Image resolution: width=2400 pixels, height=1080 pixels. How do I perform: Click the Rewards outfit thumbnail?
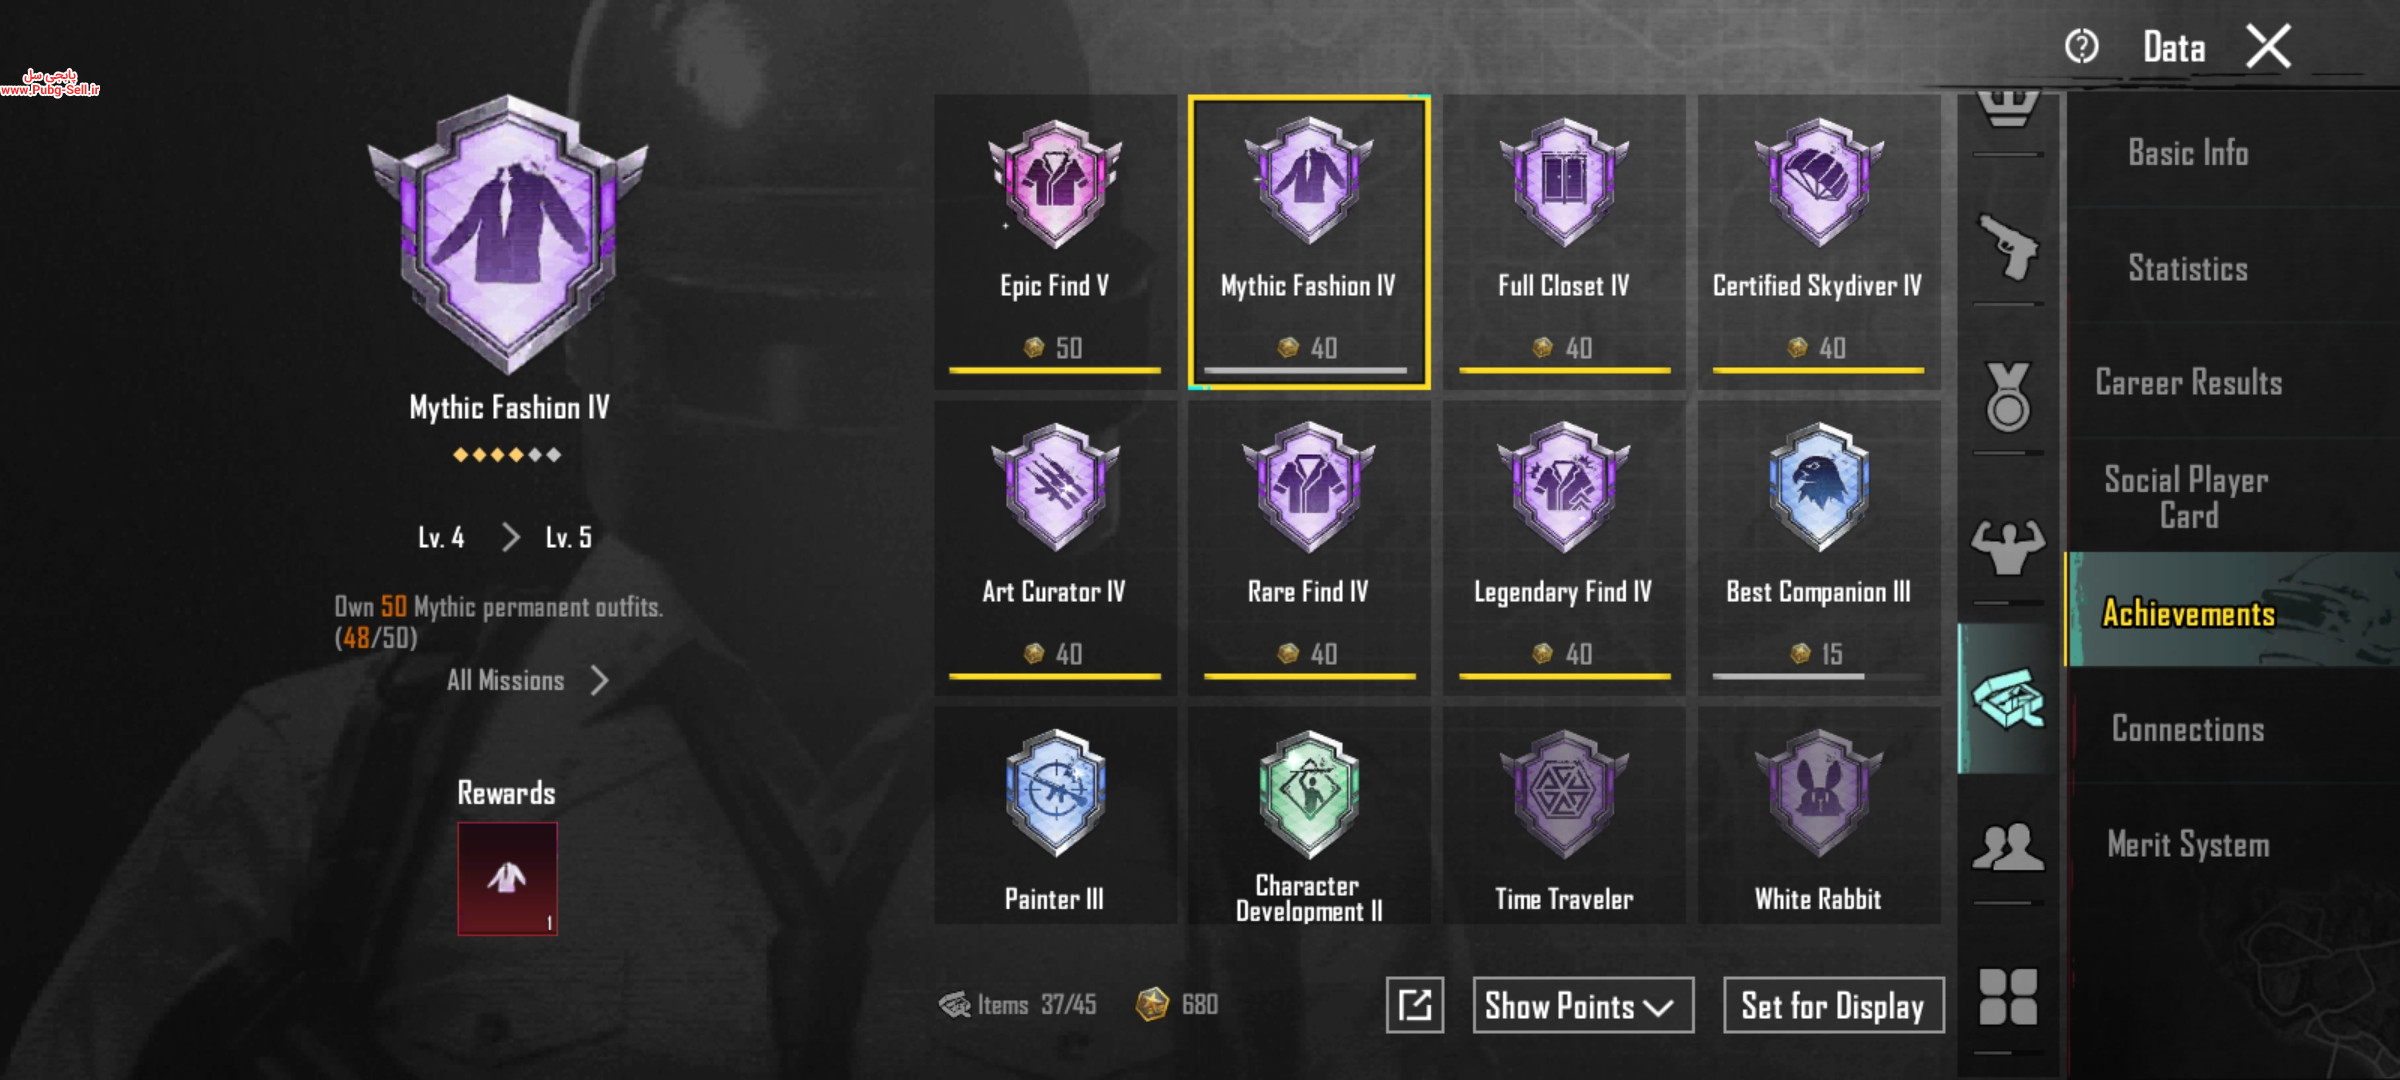[508, 879]
